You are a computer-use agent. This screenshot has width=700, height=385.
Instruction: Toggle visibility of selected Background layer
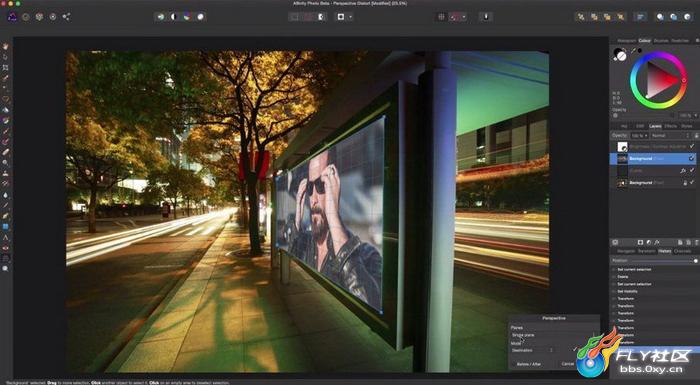pyautogui.click(x=692, y=159)
